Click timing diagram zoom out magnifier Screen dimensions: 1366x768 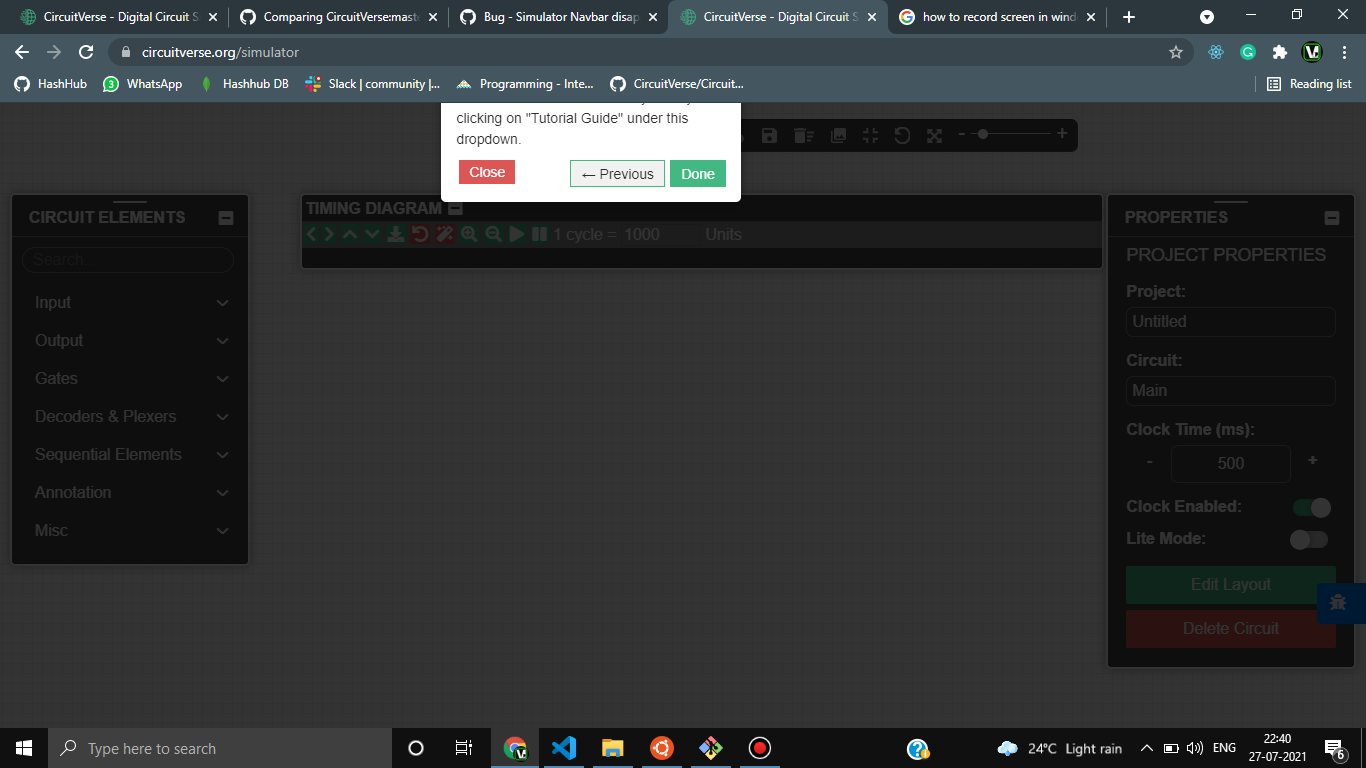pos(493,234)
